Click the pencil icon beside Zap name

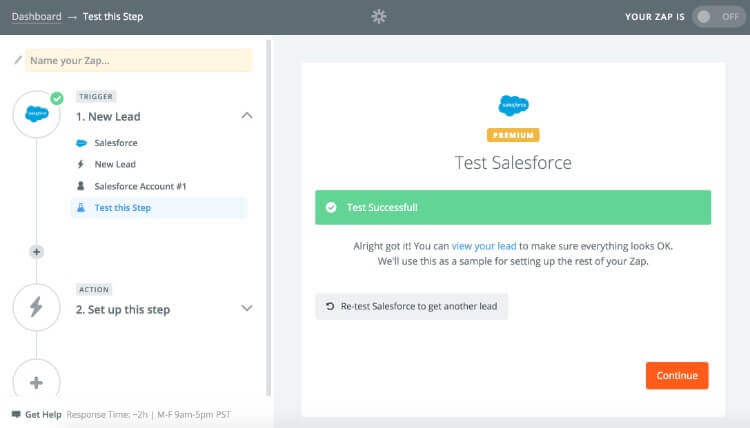click(x=18, y=60)
